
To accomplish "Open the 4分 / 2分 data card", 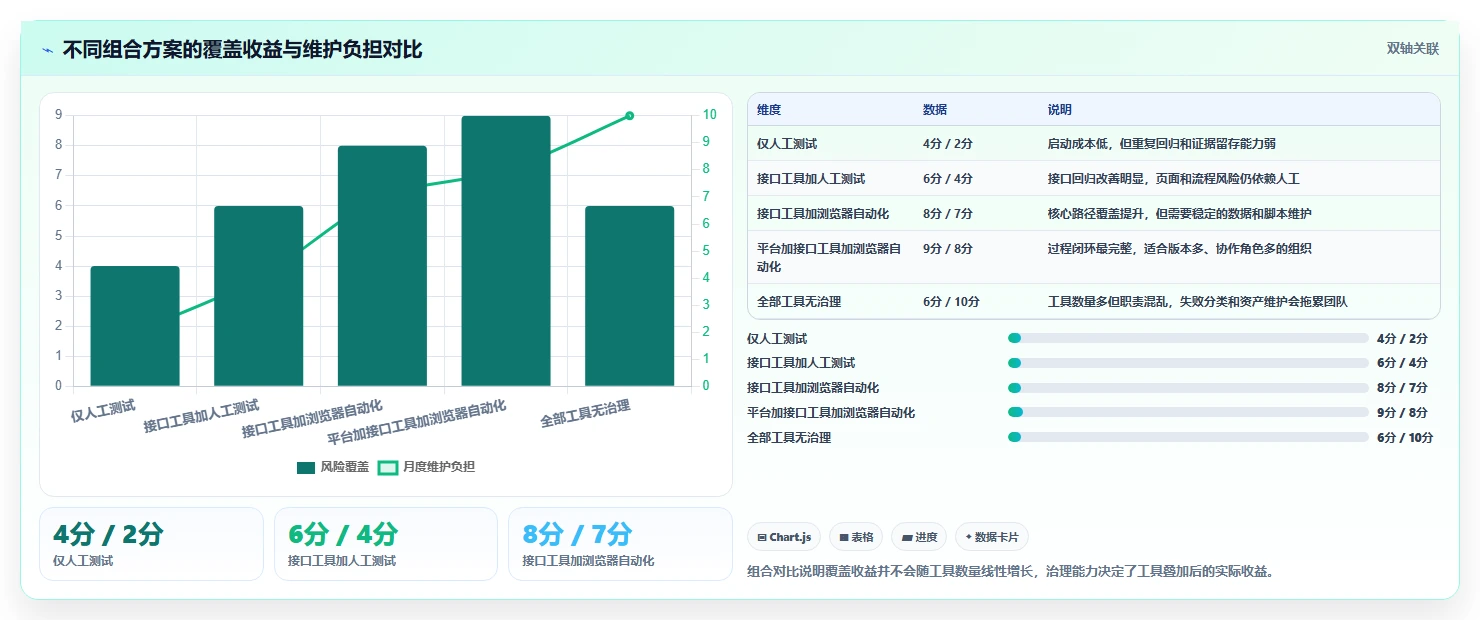I will click(x=151, y=544).
